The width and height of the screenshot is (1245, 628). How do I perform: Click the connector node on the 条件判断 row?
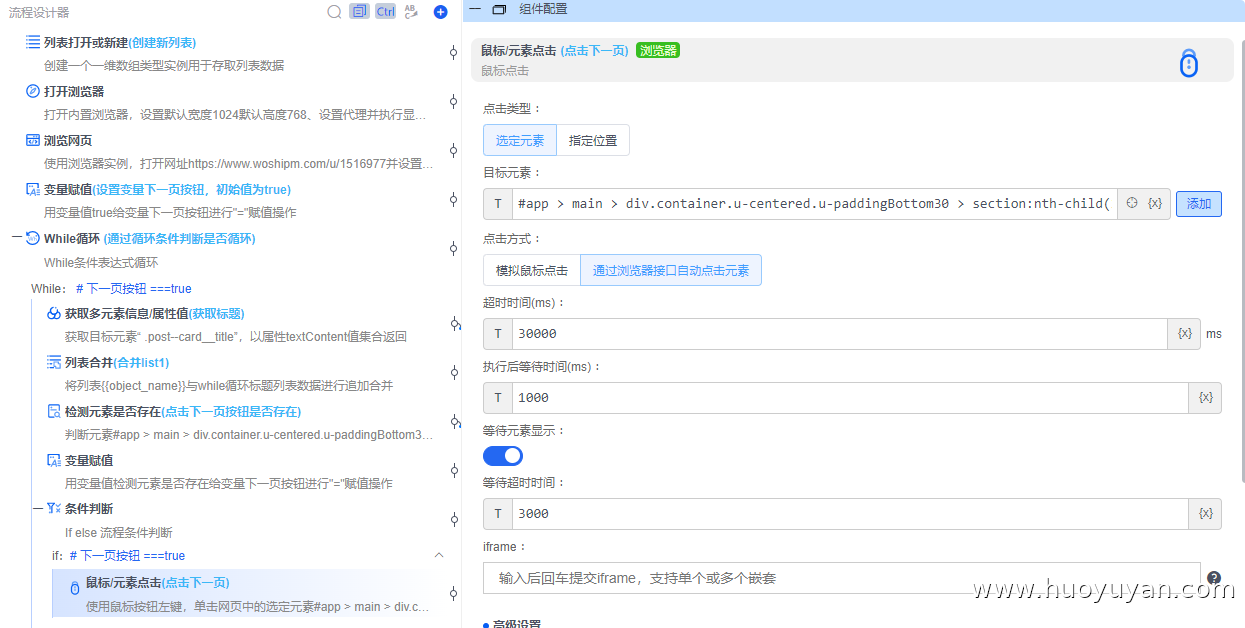[454, 519]
